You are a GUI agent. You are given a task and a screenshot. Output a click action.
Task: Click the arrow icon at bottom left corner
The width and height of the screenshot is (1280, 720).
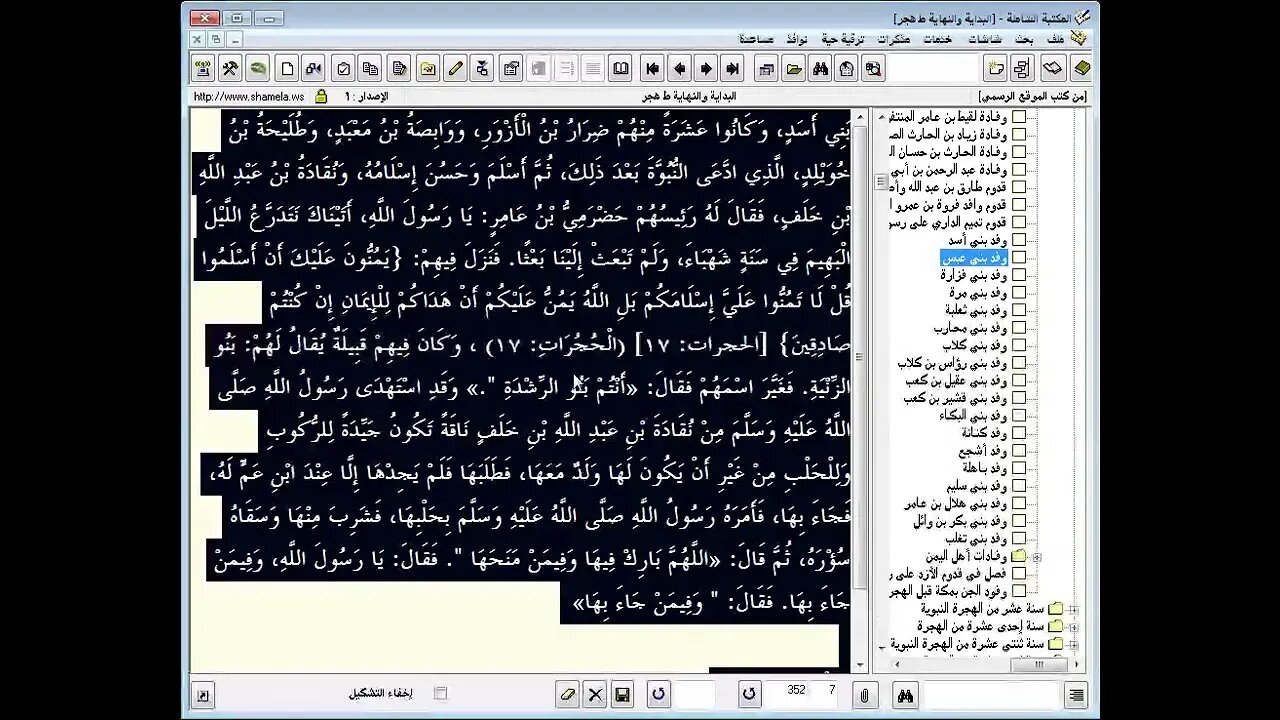pos(203,695)
